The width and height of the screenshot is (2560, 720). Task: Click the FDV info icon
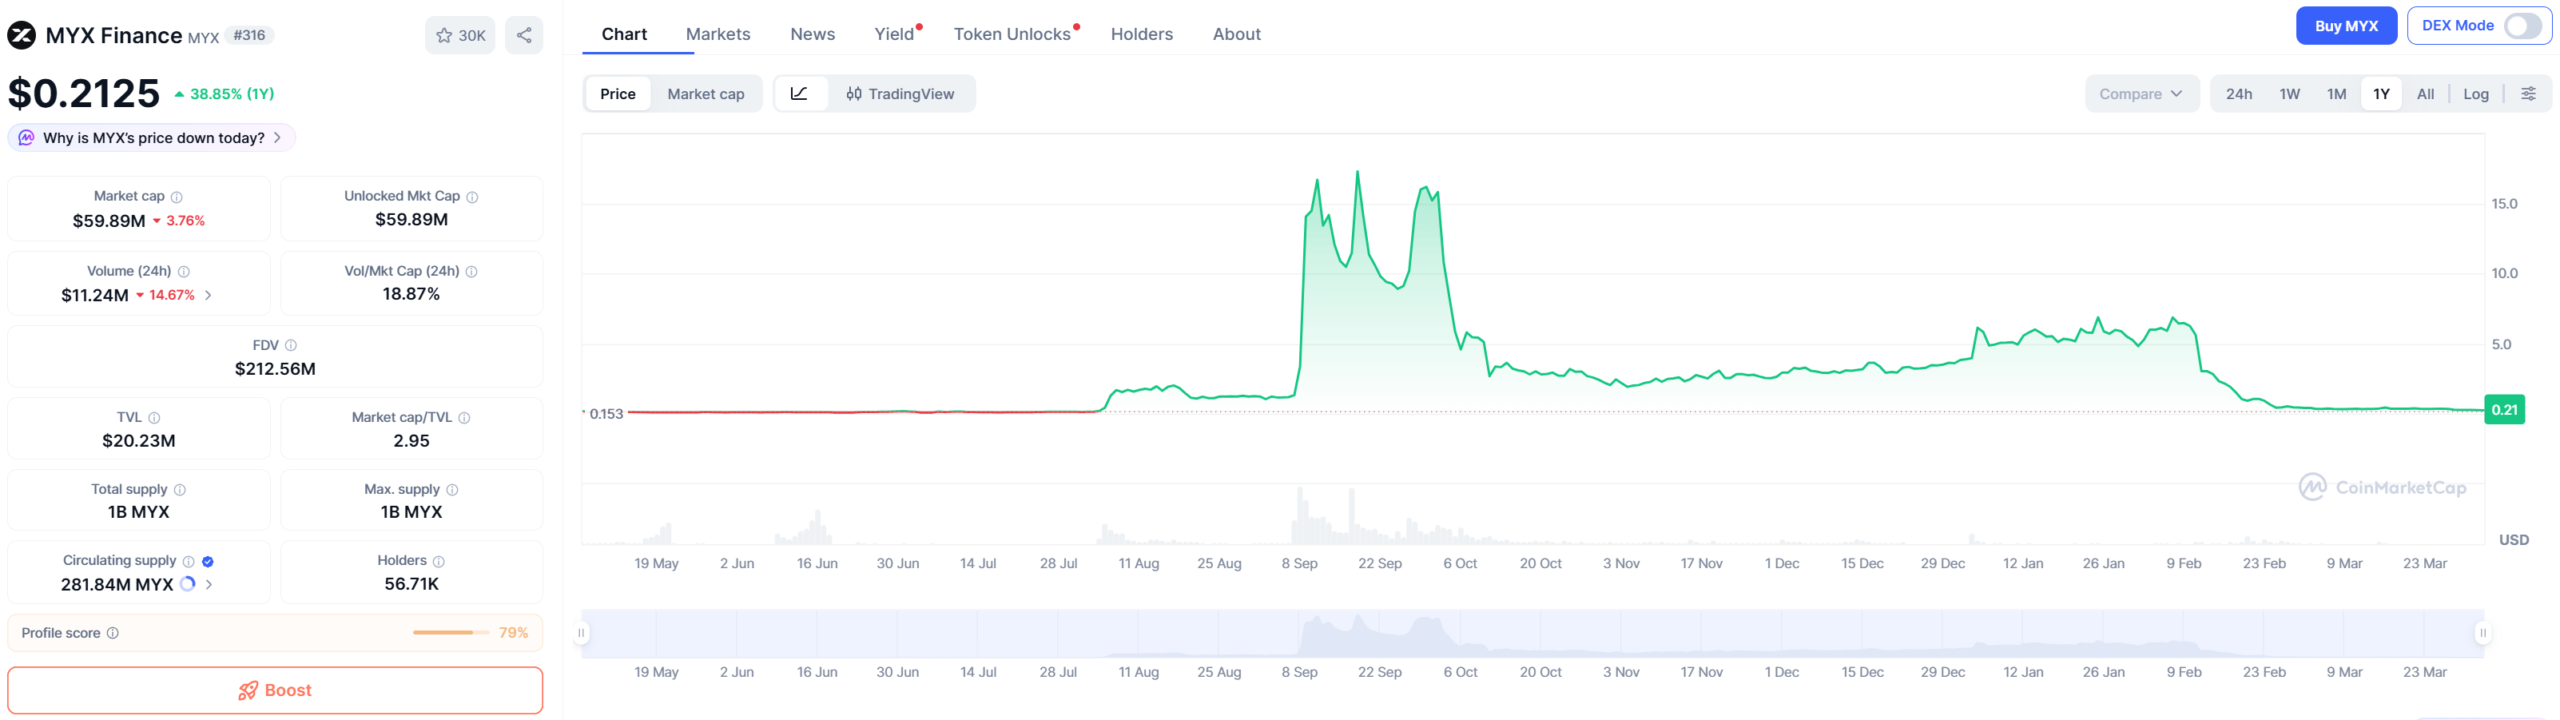[x=291, y=345]
